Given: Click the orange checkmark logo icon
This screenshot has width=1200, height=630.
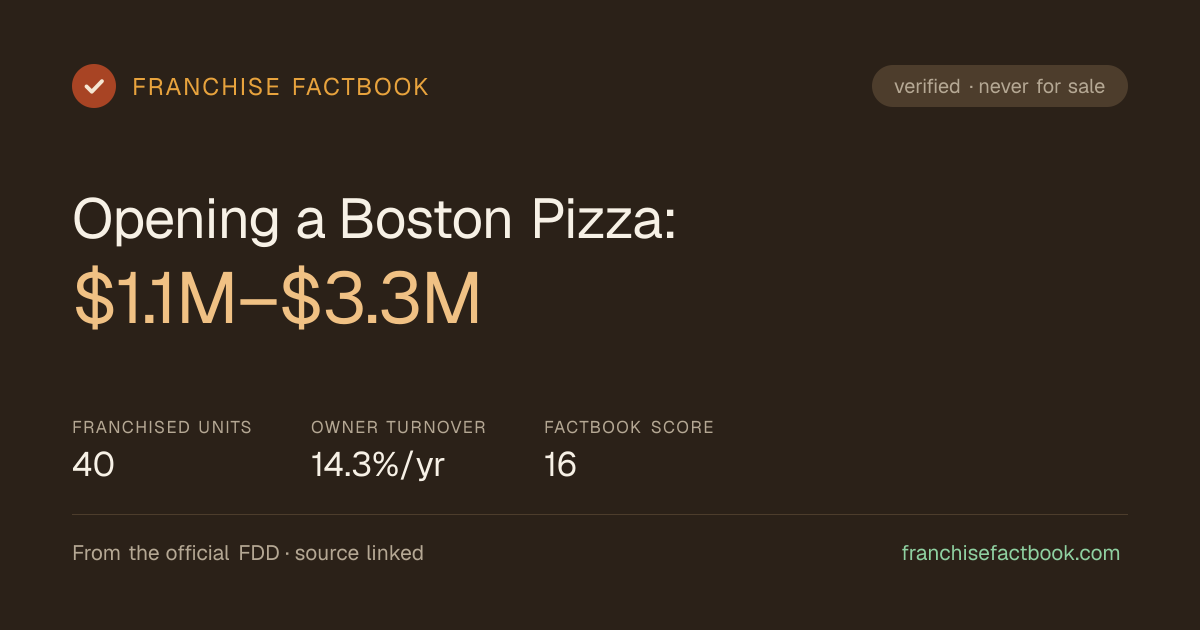Looking at the screenshot, I should coord(94,86).
